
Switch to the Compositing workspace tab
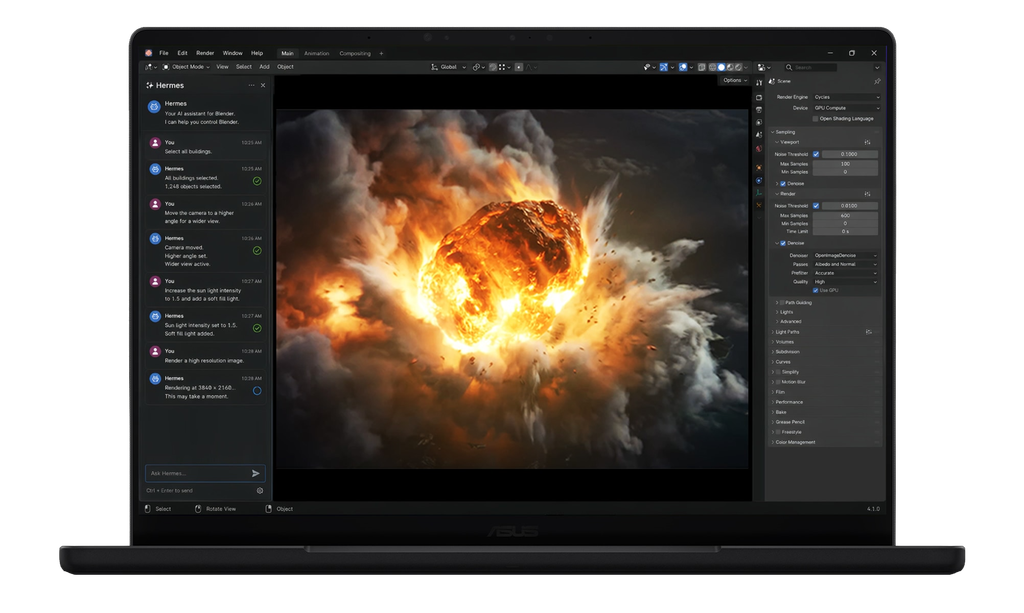point(355,54)
